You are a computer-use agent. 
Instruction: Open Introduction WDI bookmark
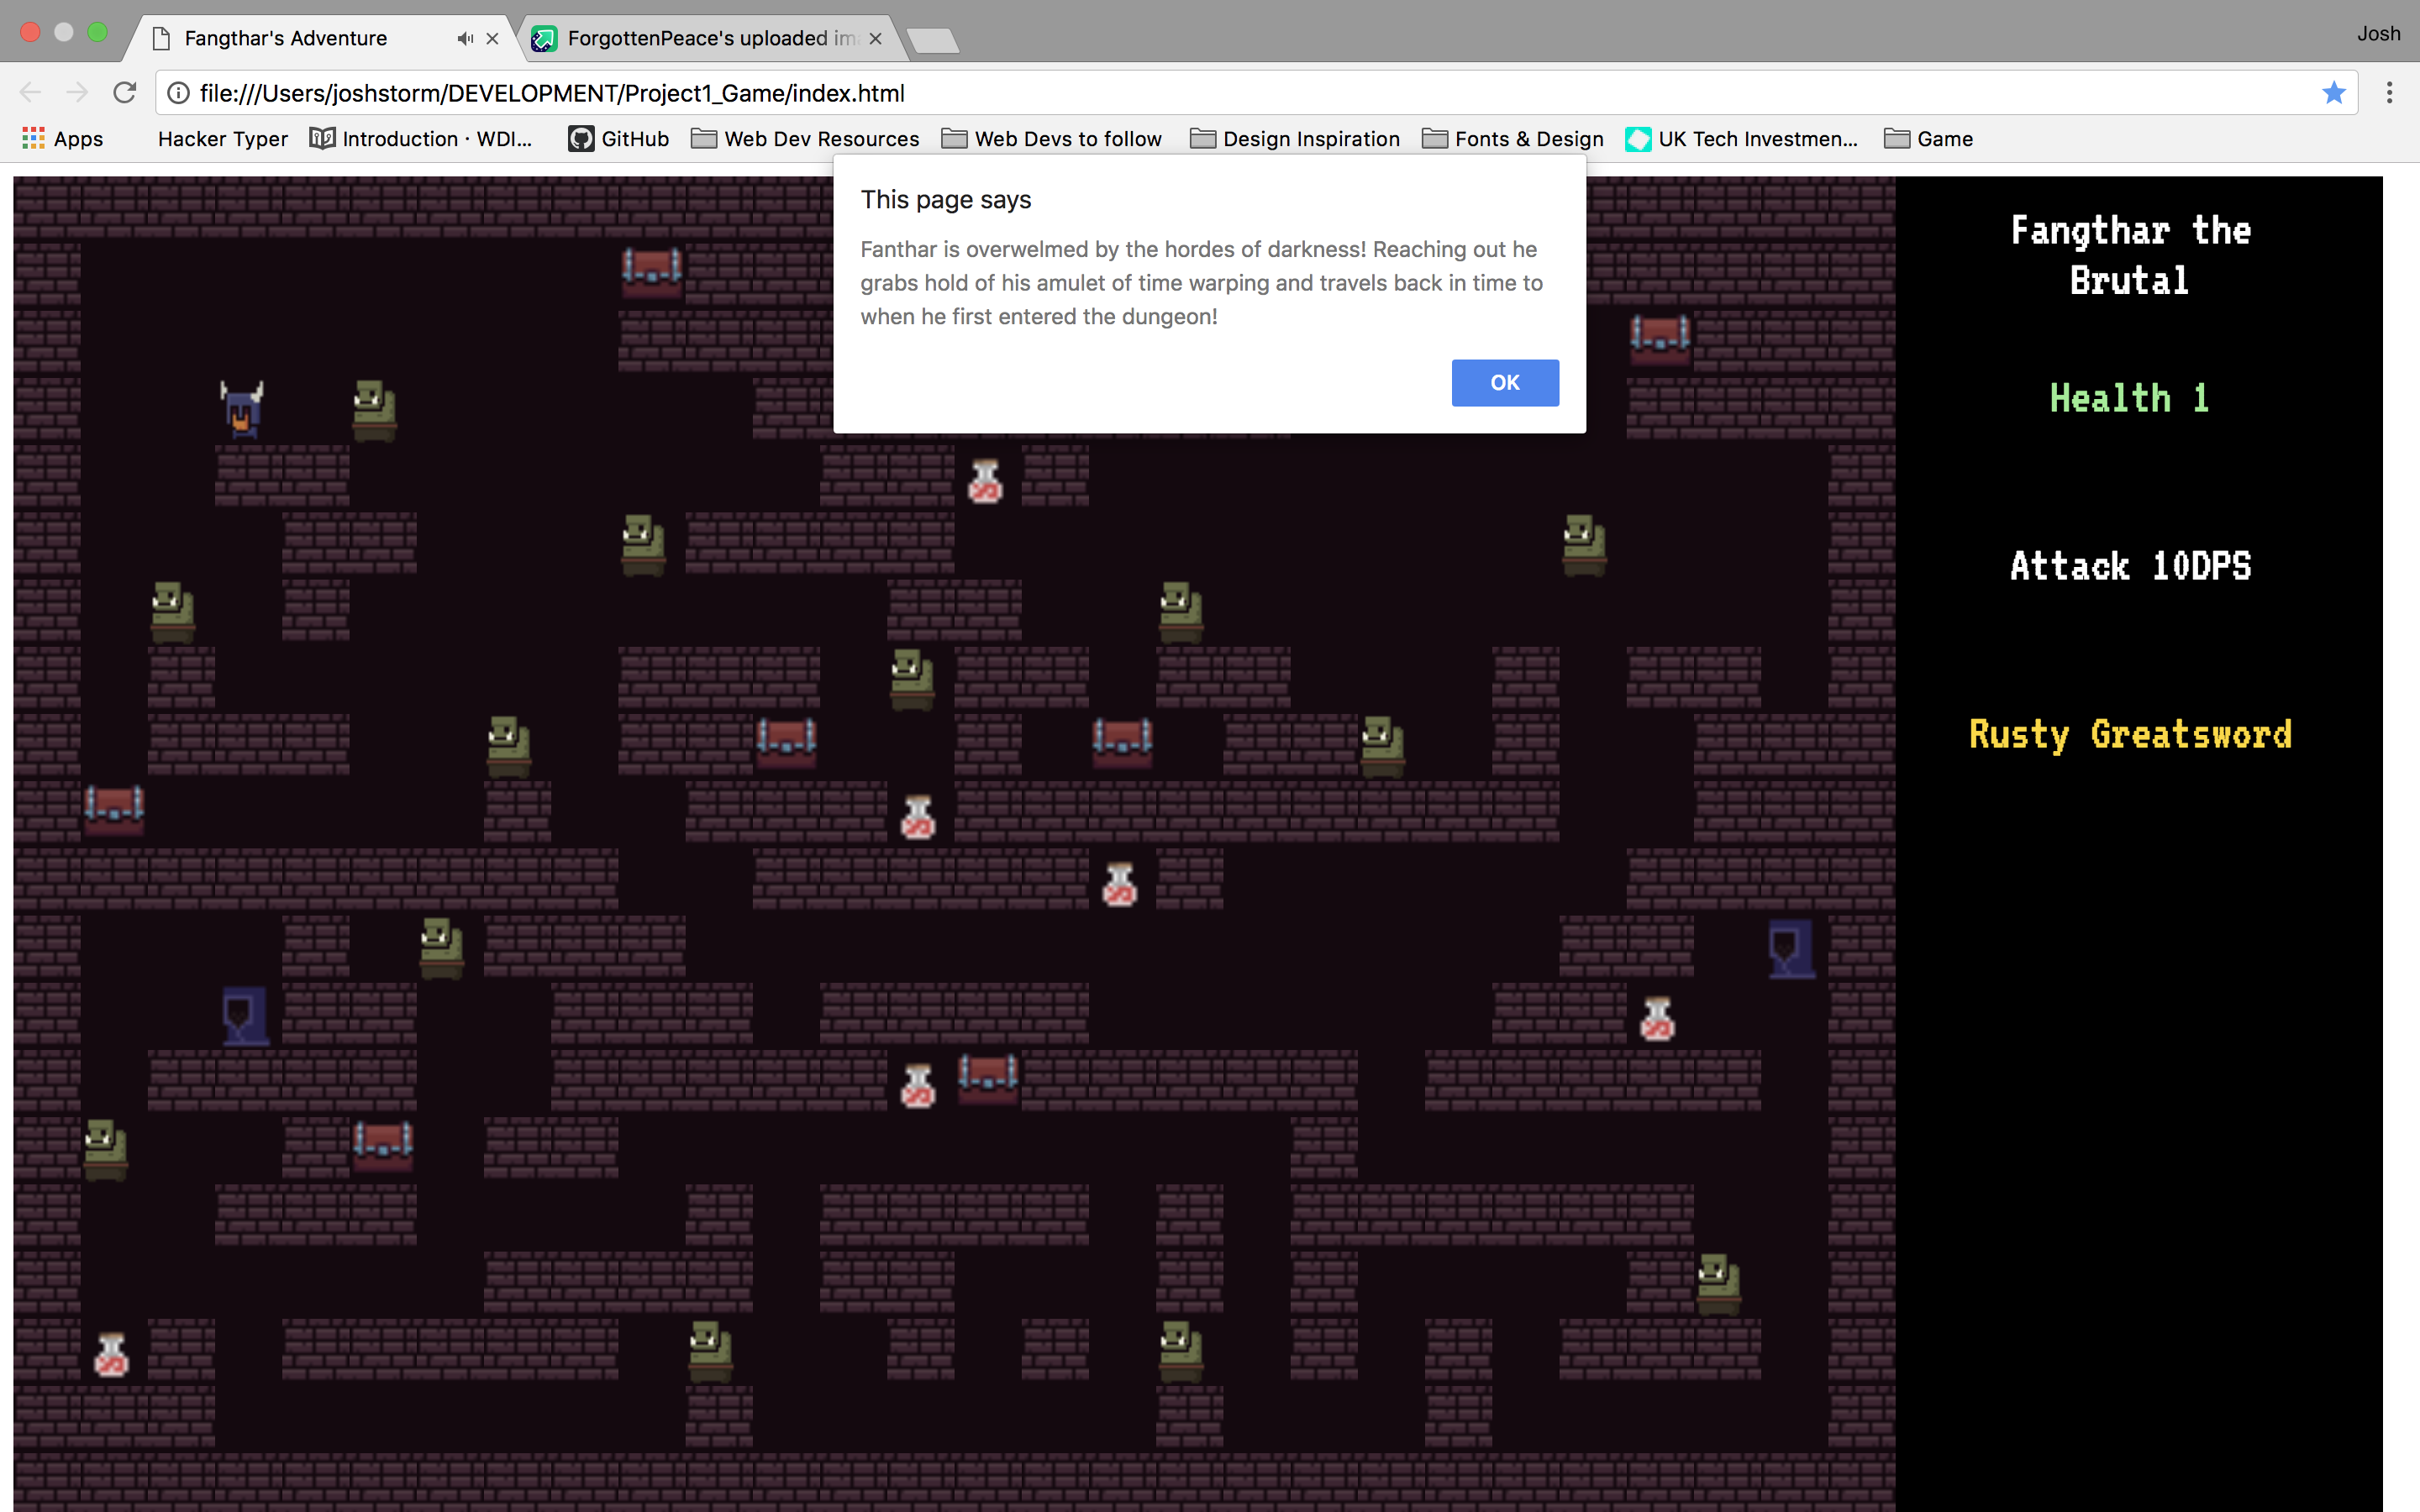click(421, 139)
